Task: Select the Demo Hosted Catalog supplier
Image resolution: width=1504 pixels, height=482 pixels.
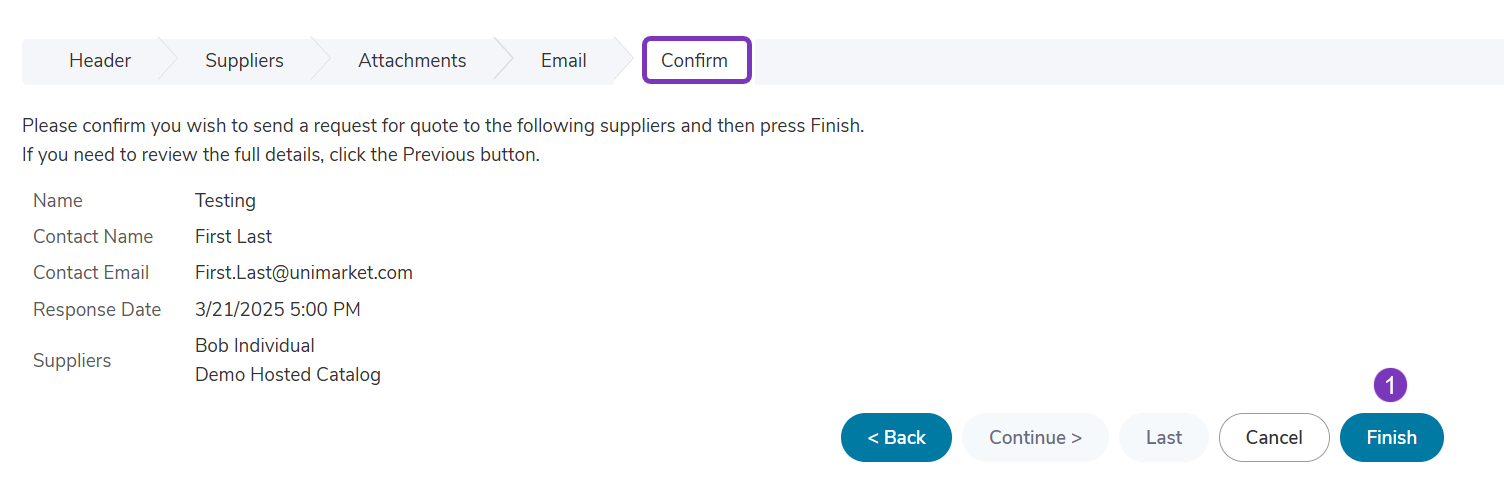Action: pos(288,375)
